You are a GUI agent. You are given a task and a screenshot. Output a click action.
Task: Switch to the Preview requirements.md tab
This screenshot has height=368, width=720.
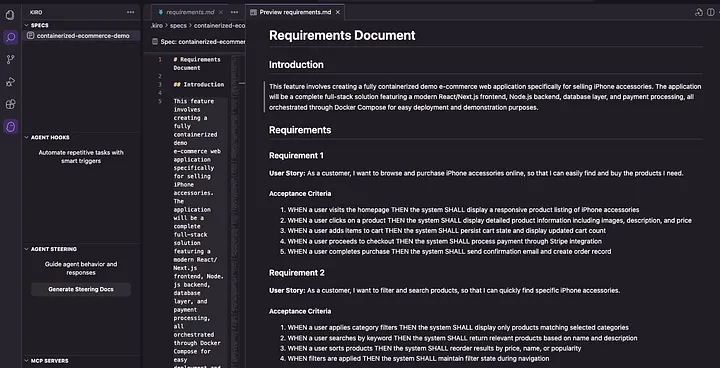pos(295,12)
